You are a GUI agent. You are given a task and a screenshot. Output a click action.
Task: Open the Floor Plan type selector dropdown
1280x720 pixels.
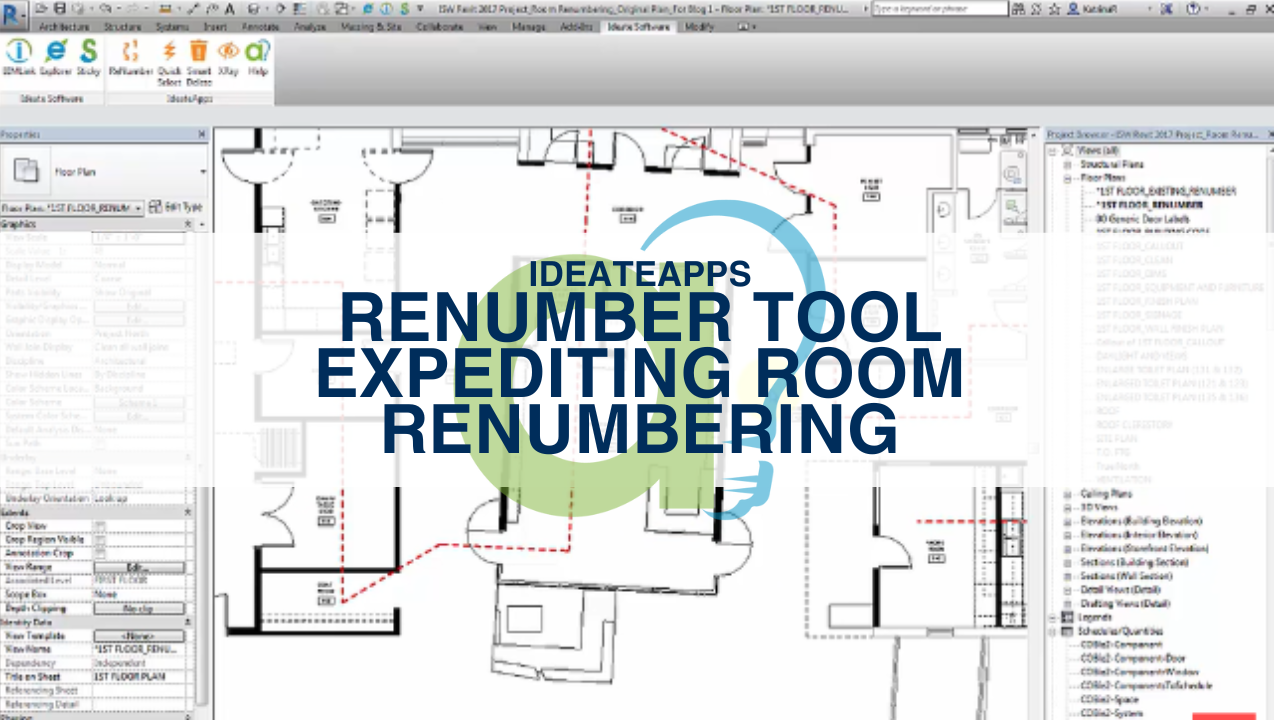tap(138, 208)
